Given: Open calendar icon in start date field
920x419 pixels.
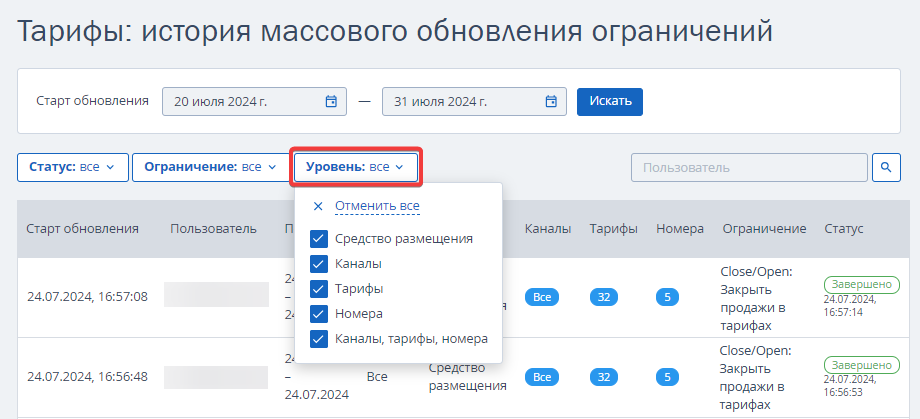Looking at the screenshot, I should (x=331, y=101).
